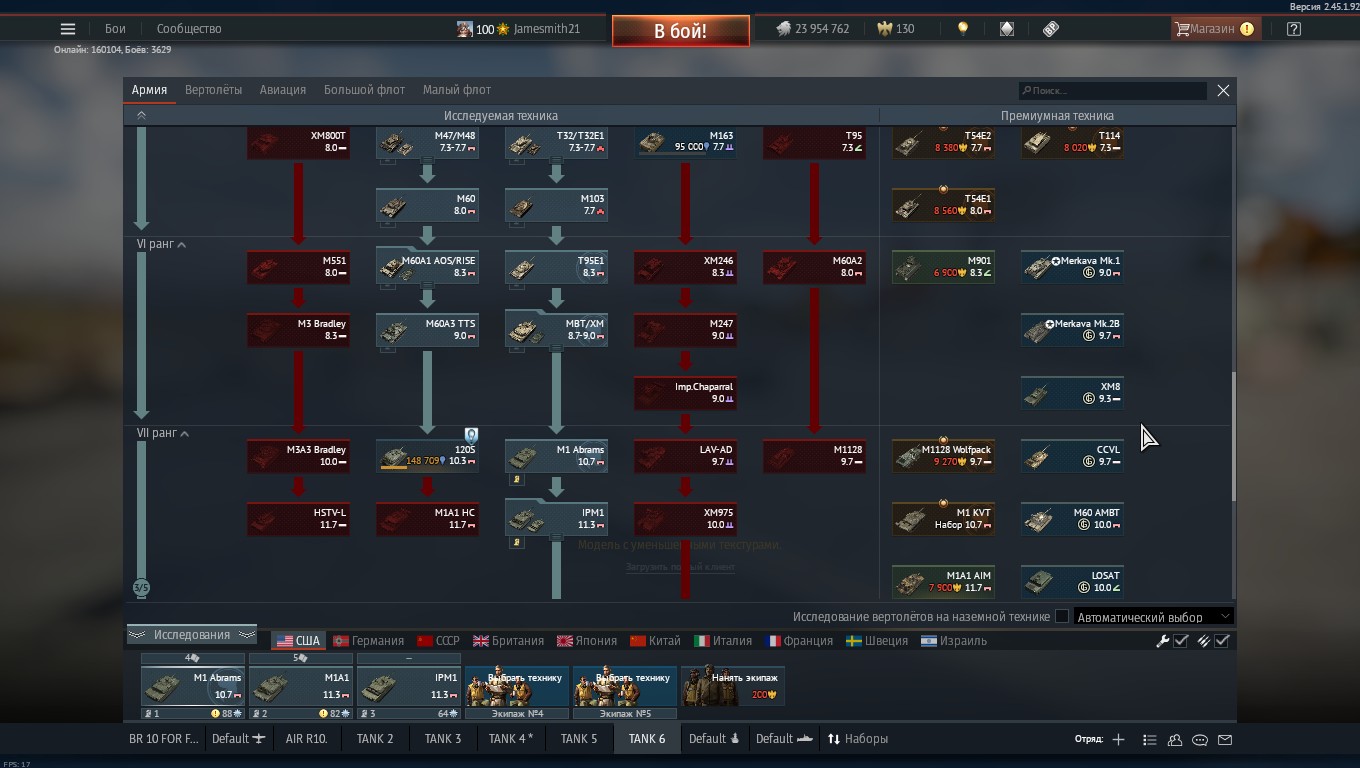The width and height of the screenshot is (1360, 768).
Task: Select the СССР country tab
Action: [x=438, y=641]
